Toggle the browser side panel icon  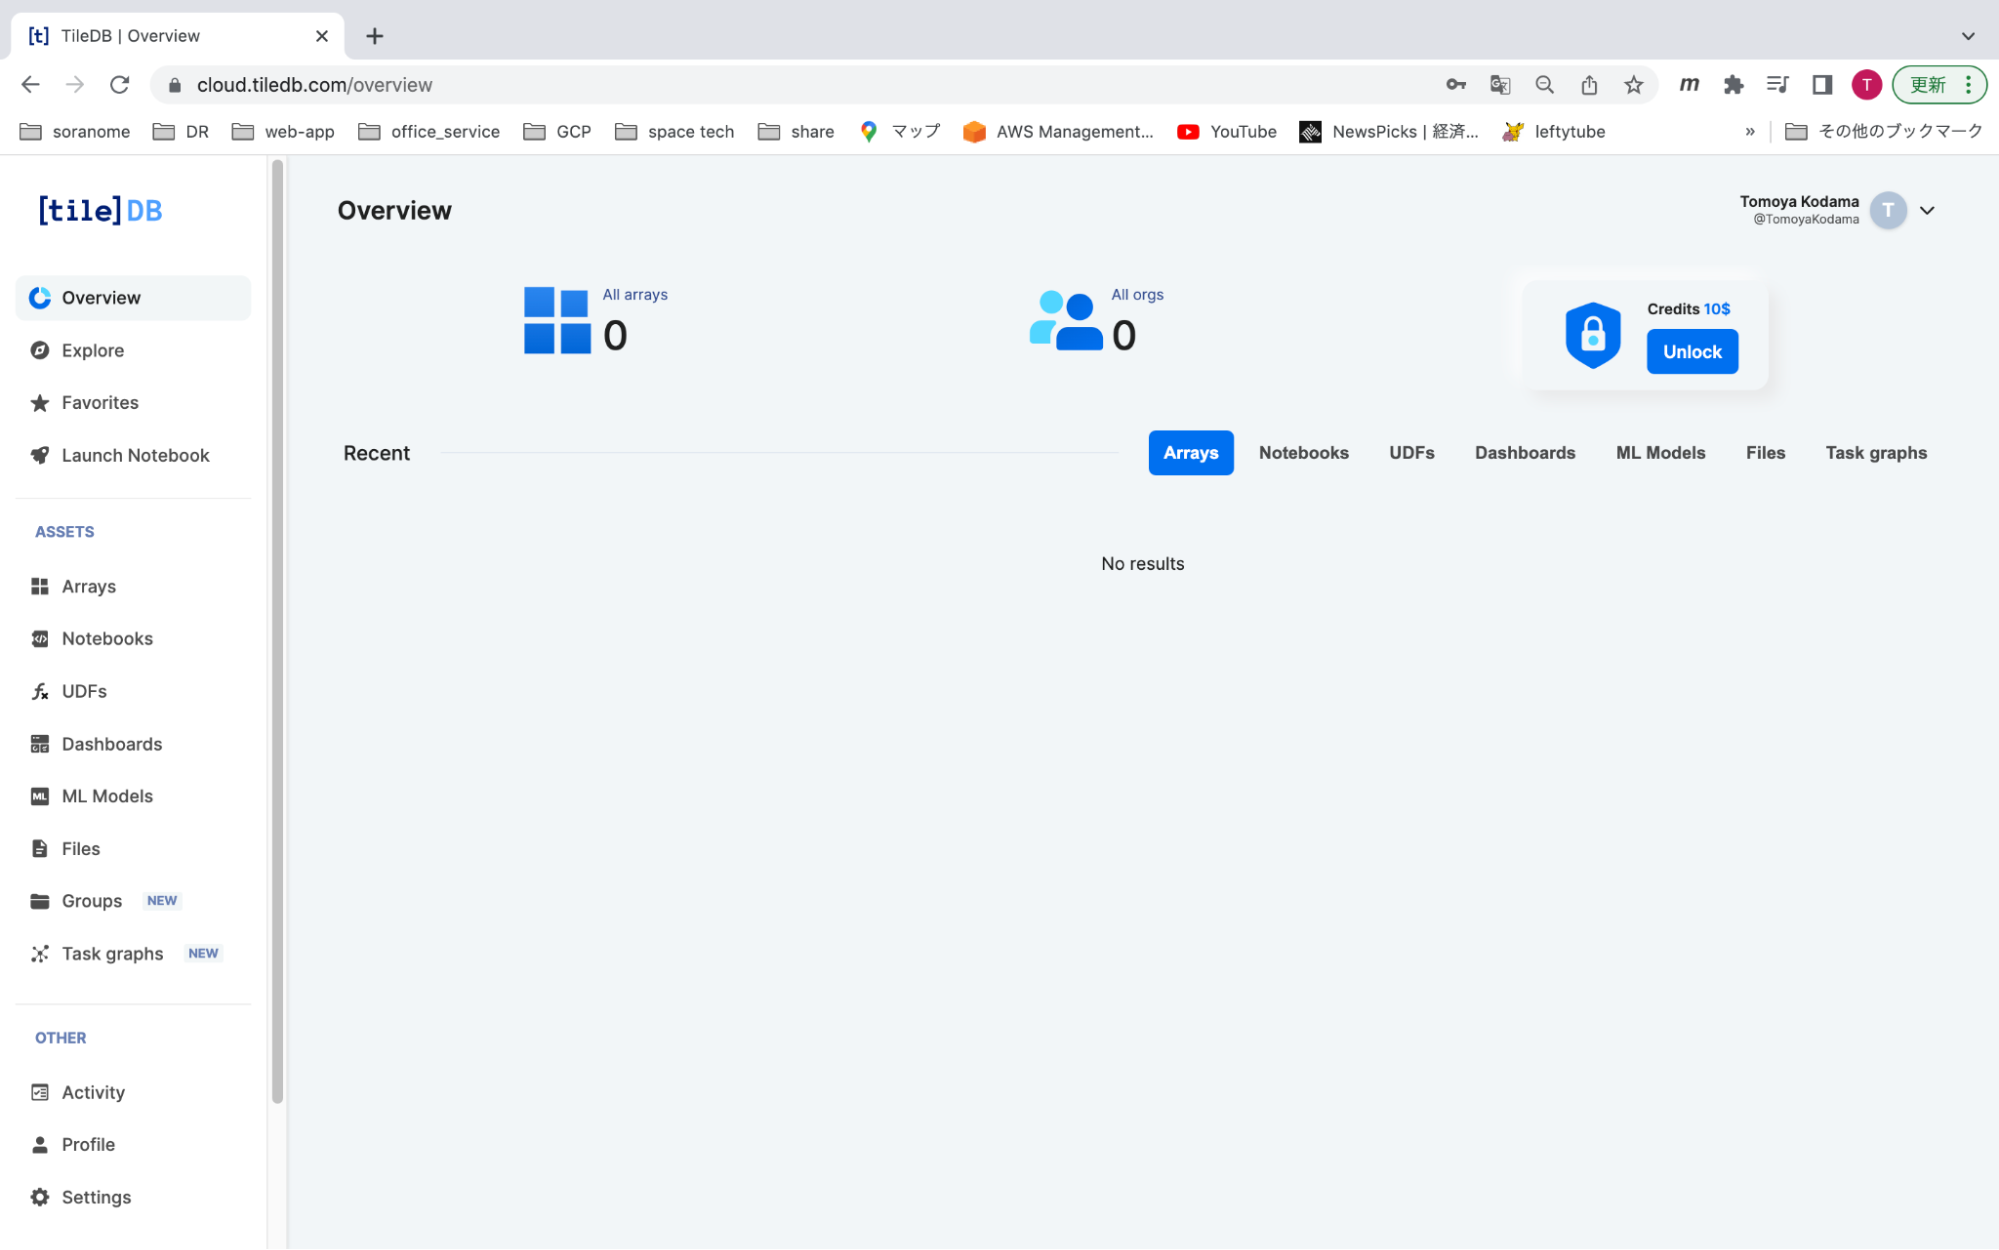tap(1822, 85)
